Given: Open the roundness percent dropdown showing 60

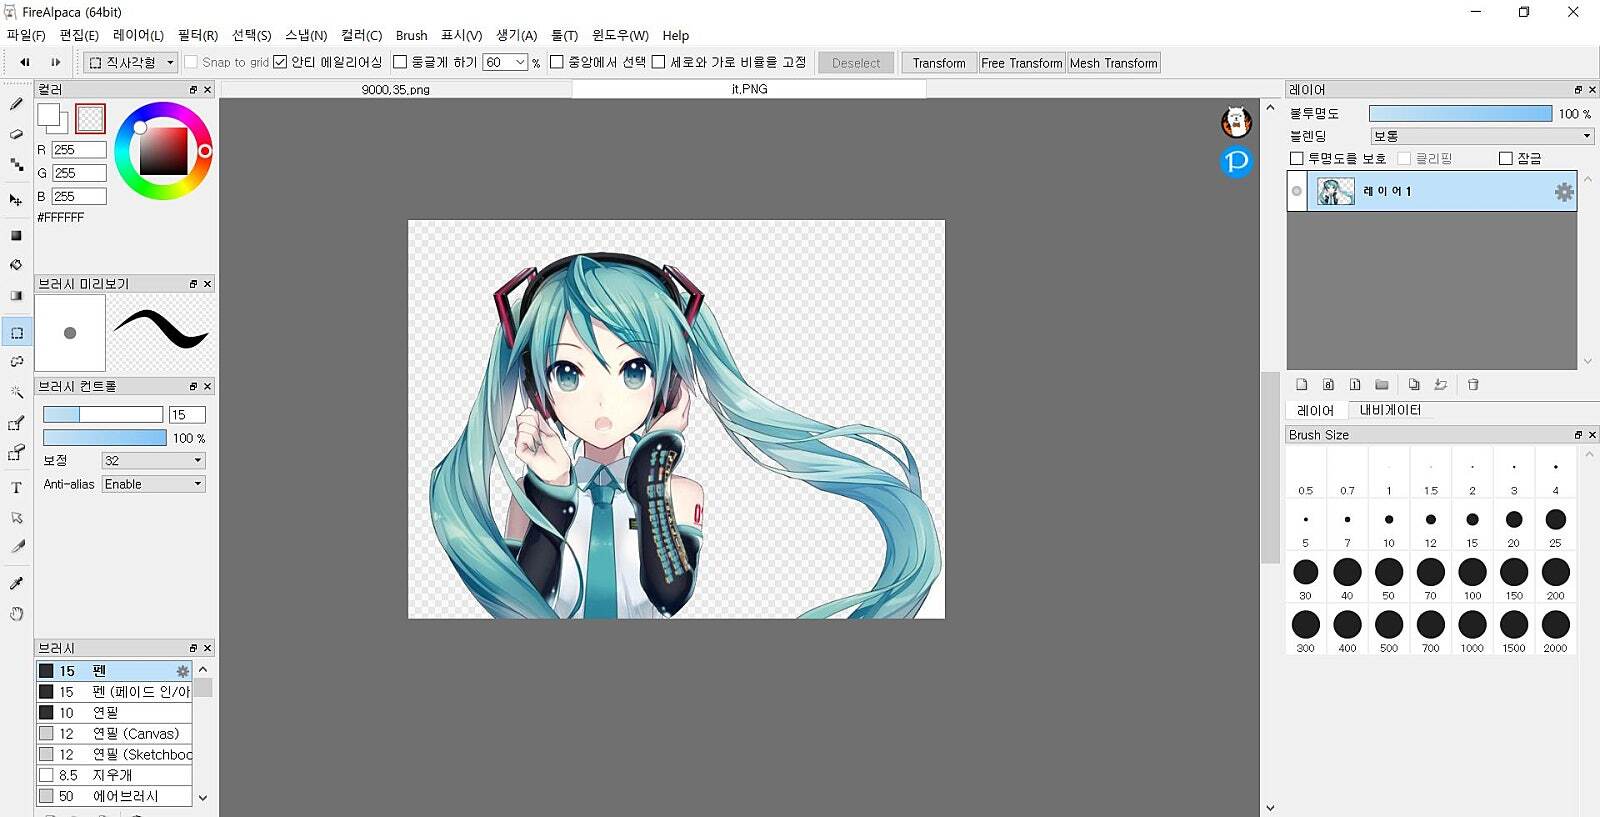Looking at the screenshot, I should pos(506,62).
